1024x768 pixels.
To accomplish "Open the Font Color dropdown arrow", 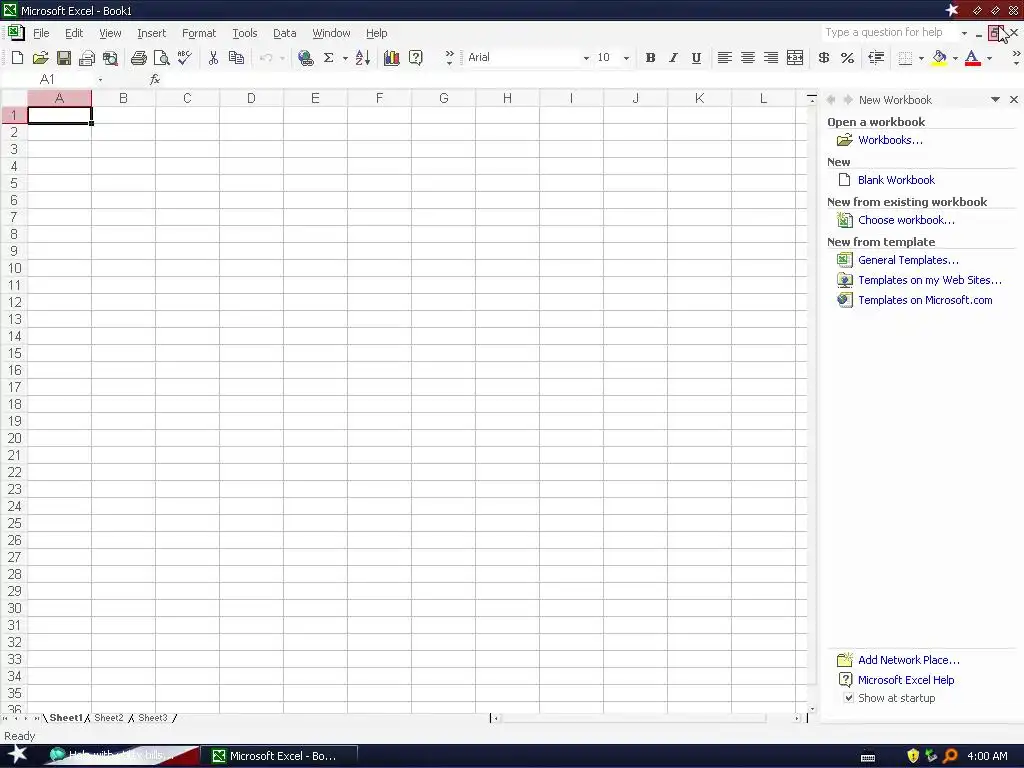I will [989, 58].
